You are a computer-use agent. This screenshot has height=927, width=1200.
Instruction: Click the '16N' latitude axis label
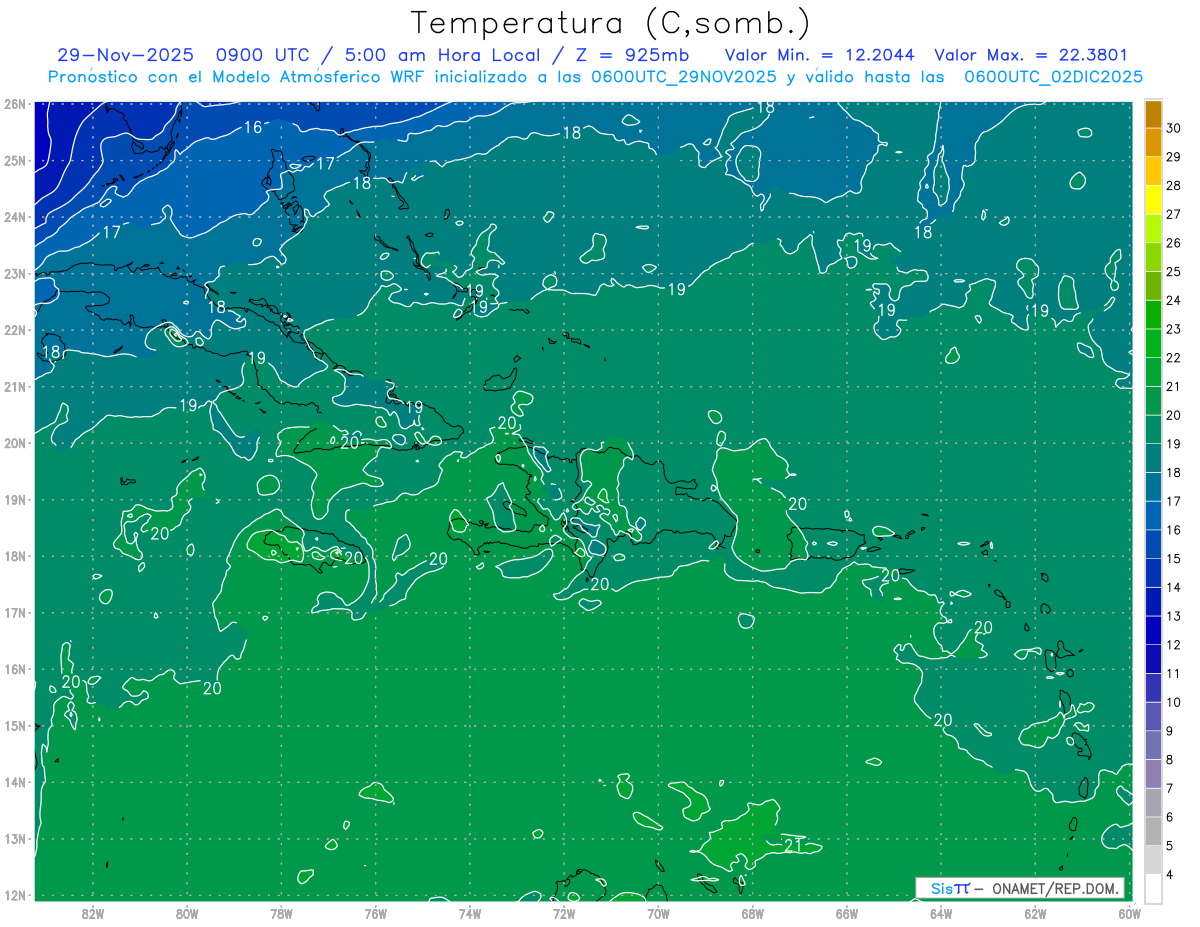pos(14,669)
